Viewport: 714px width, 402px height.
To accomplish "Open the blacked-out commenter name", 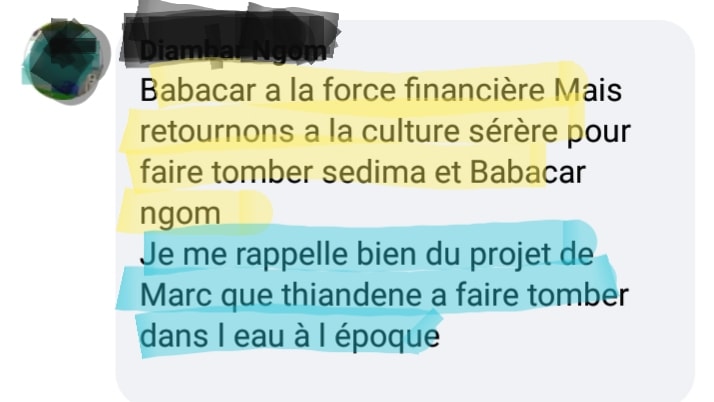I will 231,36.
